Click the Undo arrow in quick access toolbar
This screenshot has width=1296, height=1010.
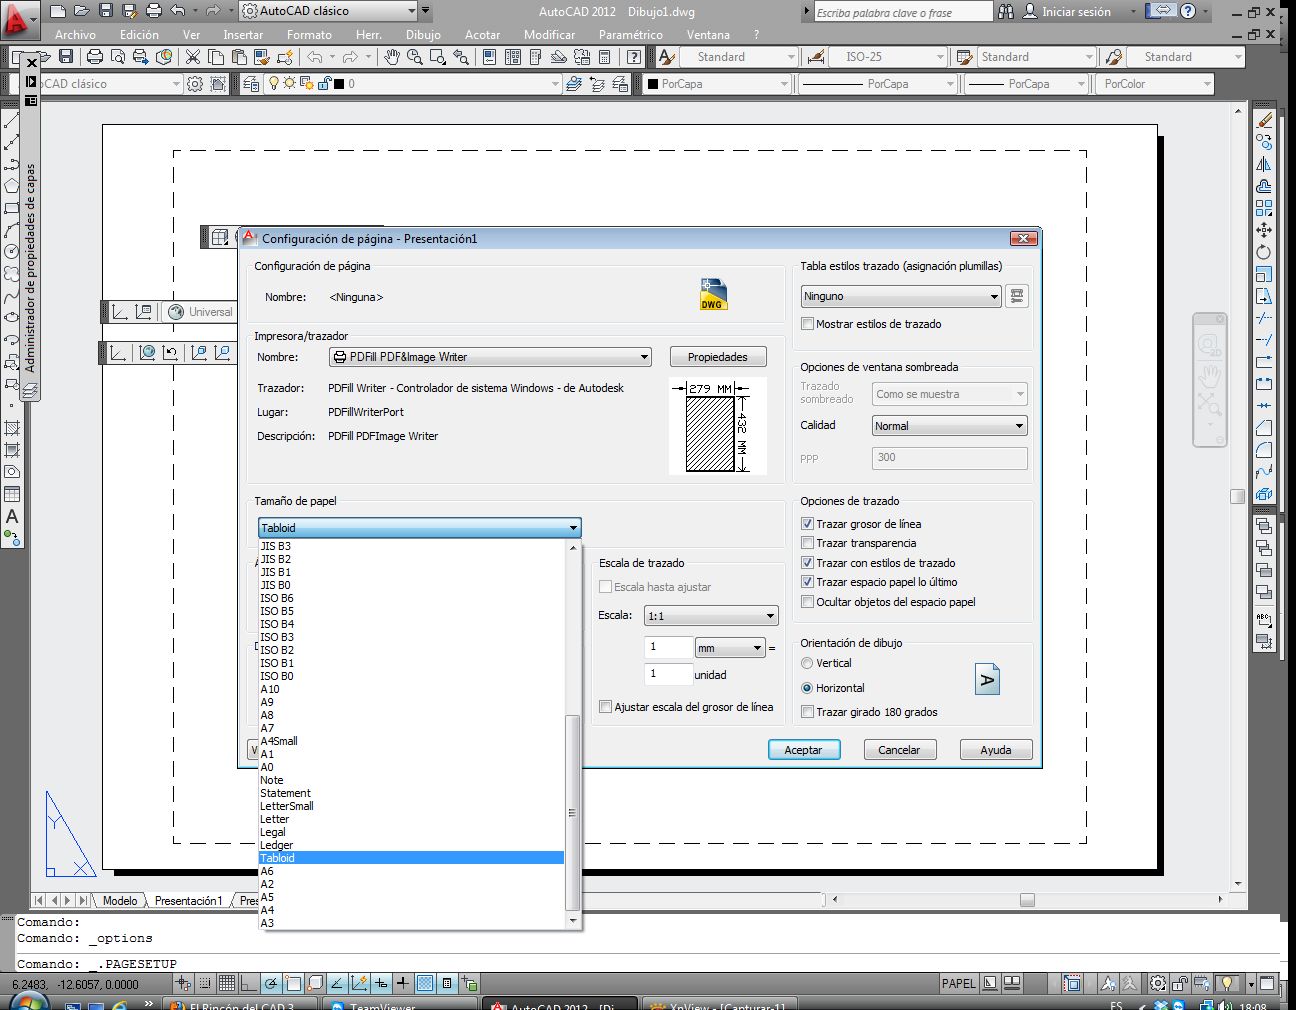tap(178, 11)
